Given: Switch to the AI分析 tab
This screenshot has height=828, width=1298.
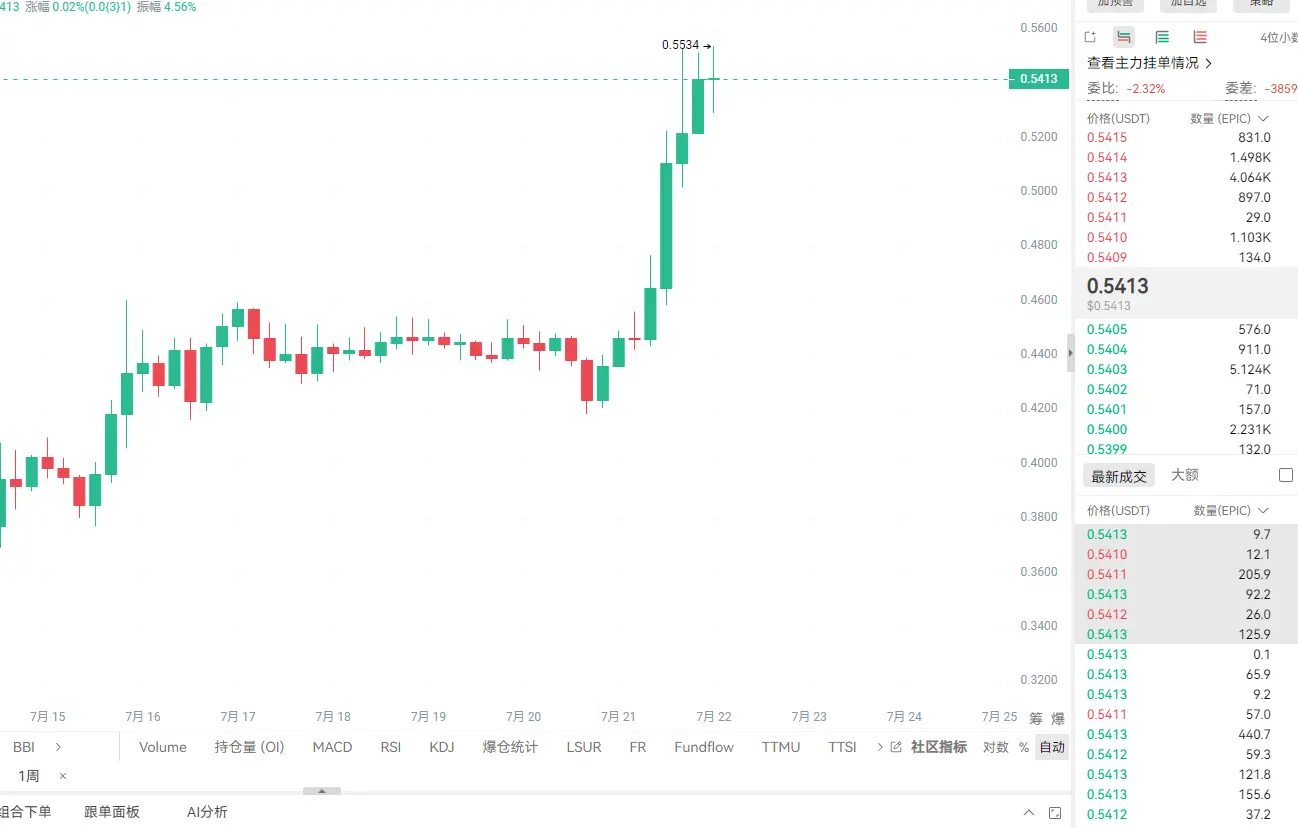Looking at the screenshot, I should click(207, 812).
